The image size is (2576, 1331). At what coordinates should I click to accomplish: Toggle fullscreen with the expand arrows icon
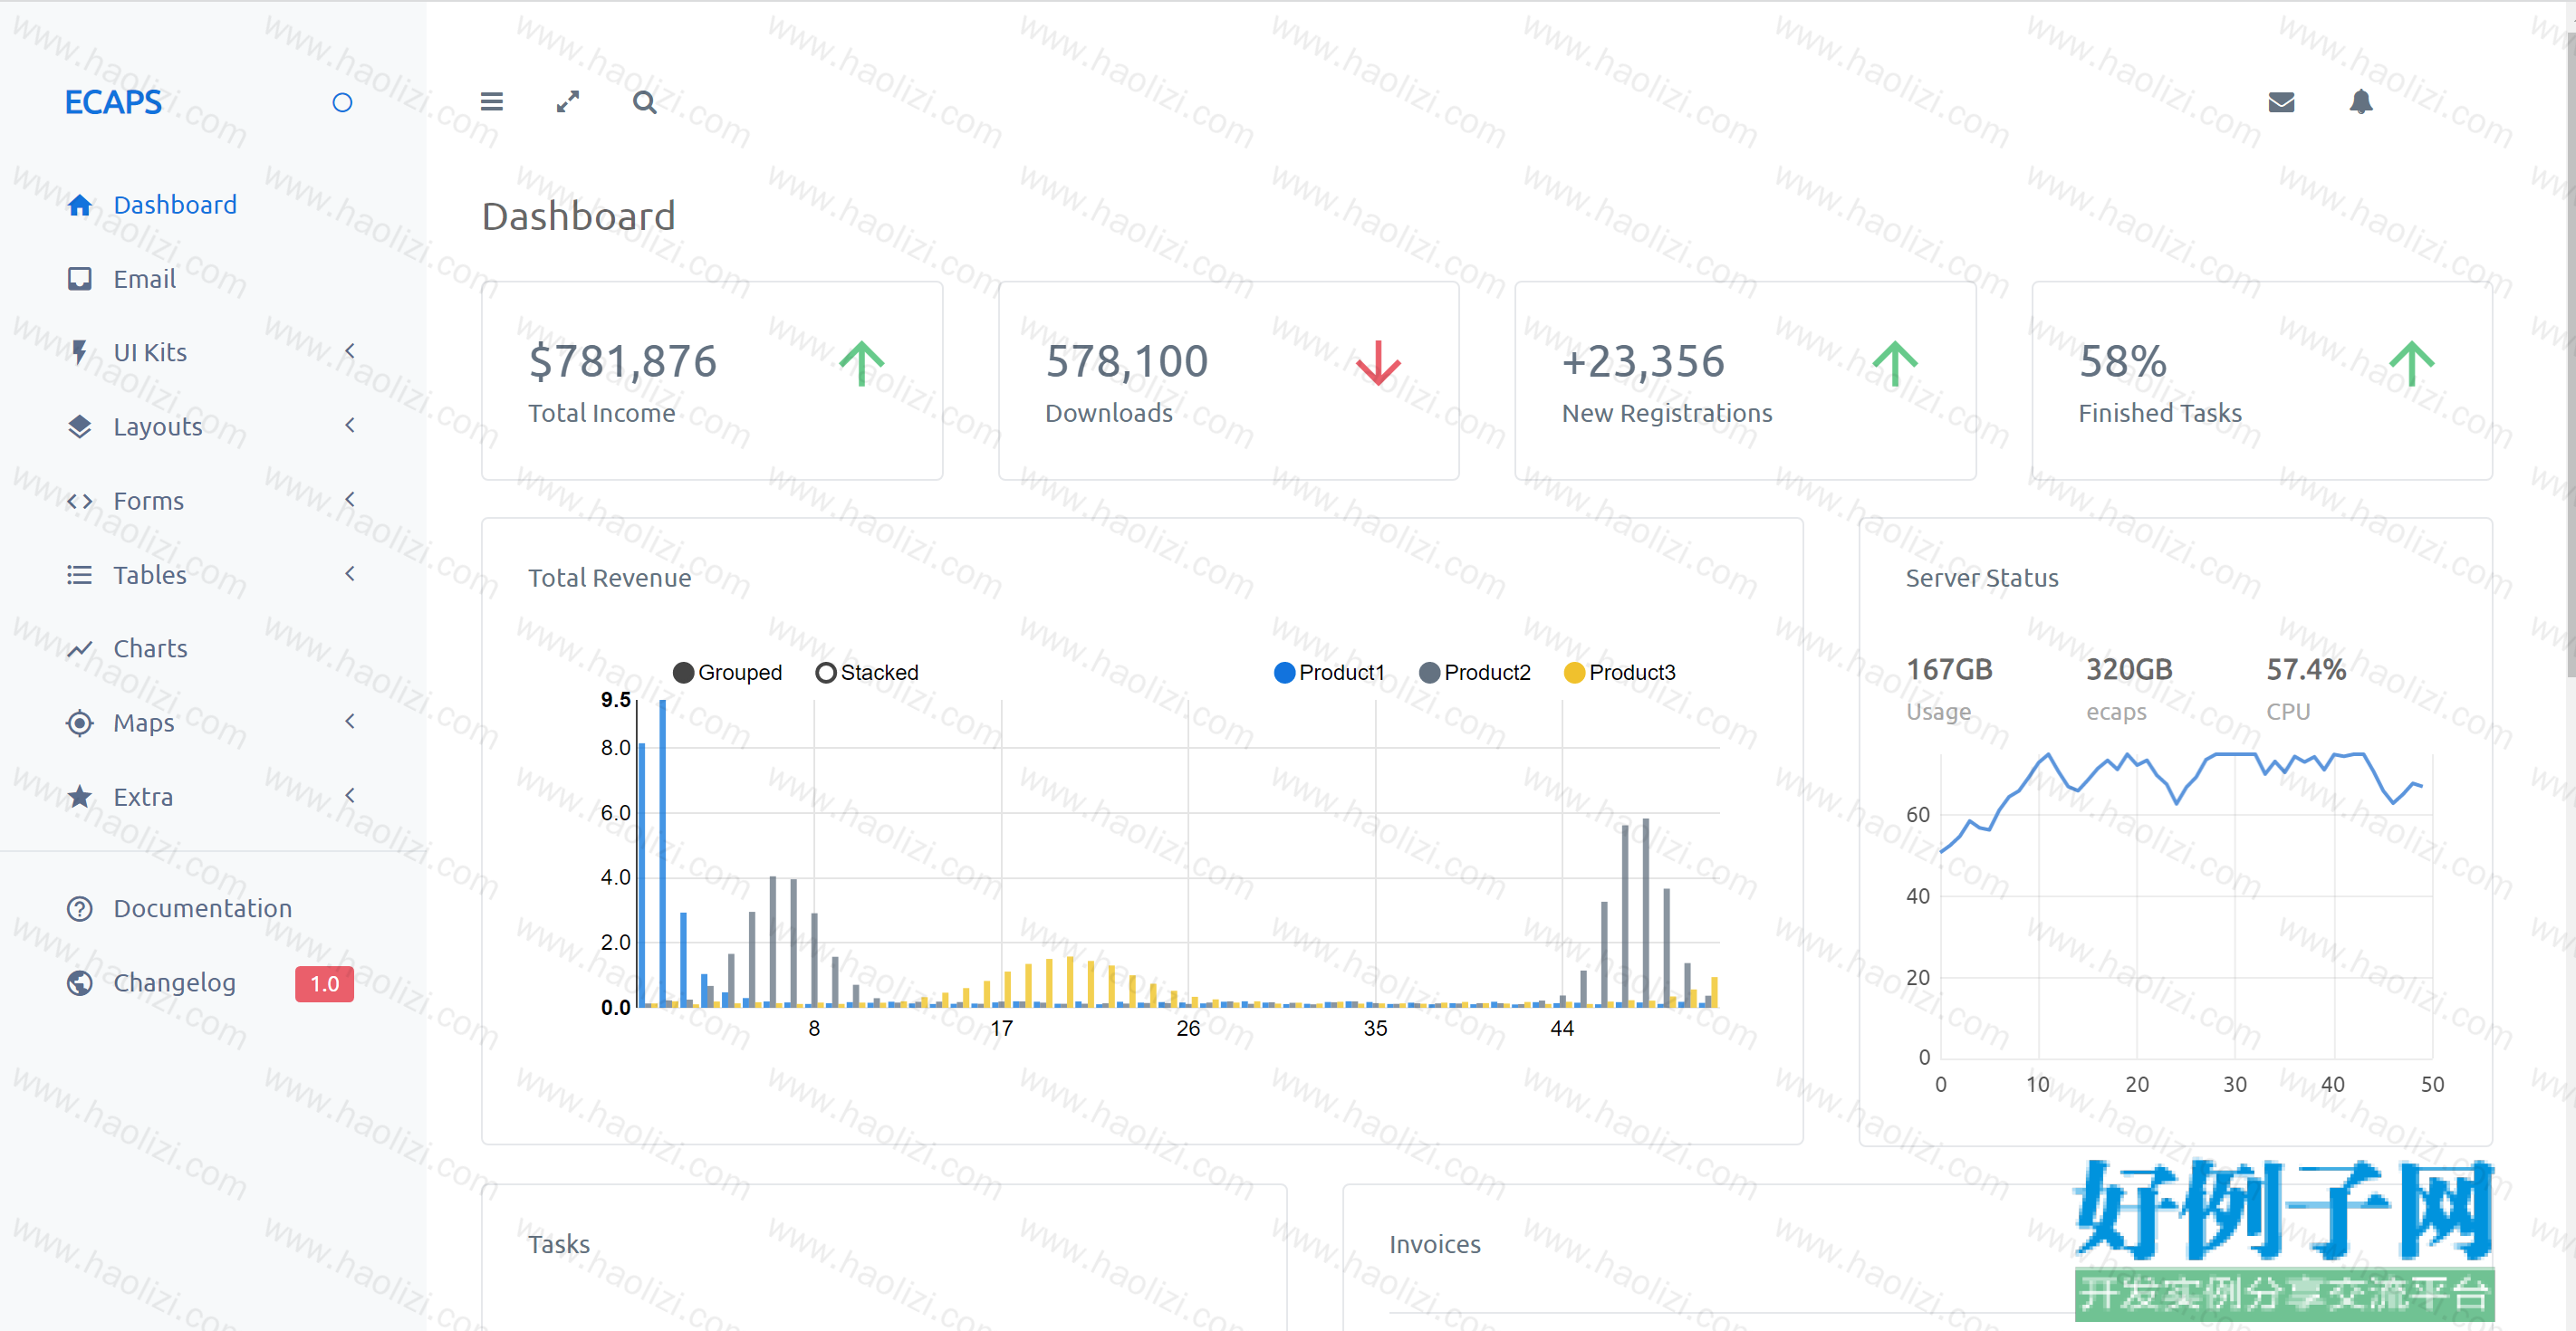point(568,102)
